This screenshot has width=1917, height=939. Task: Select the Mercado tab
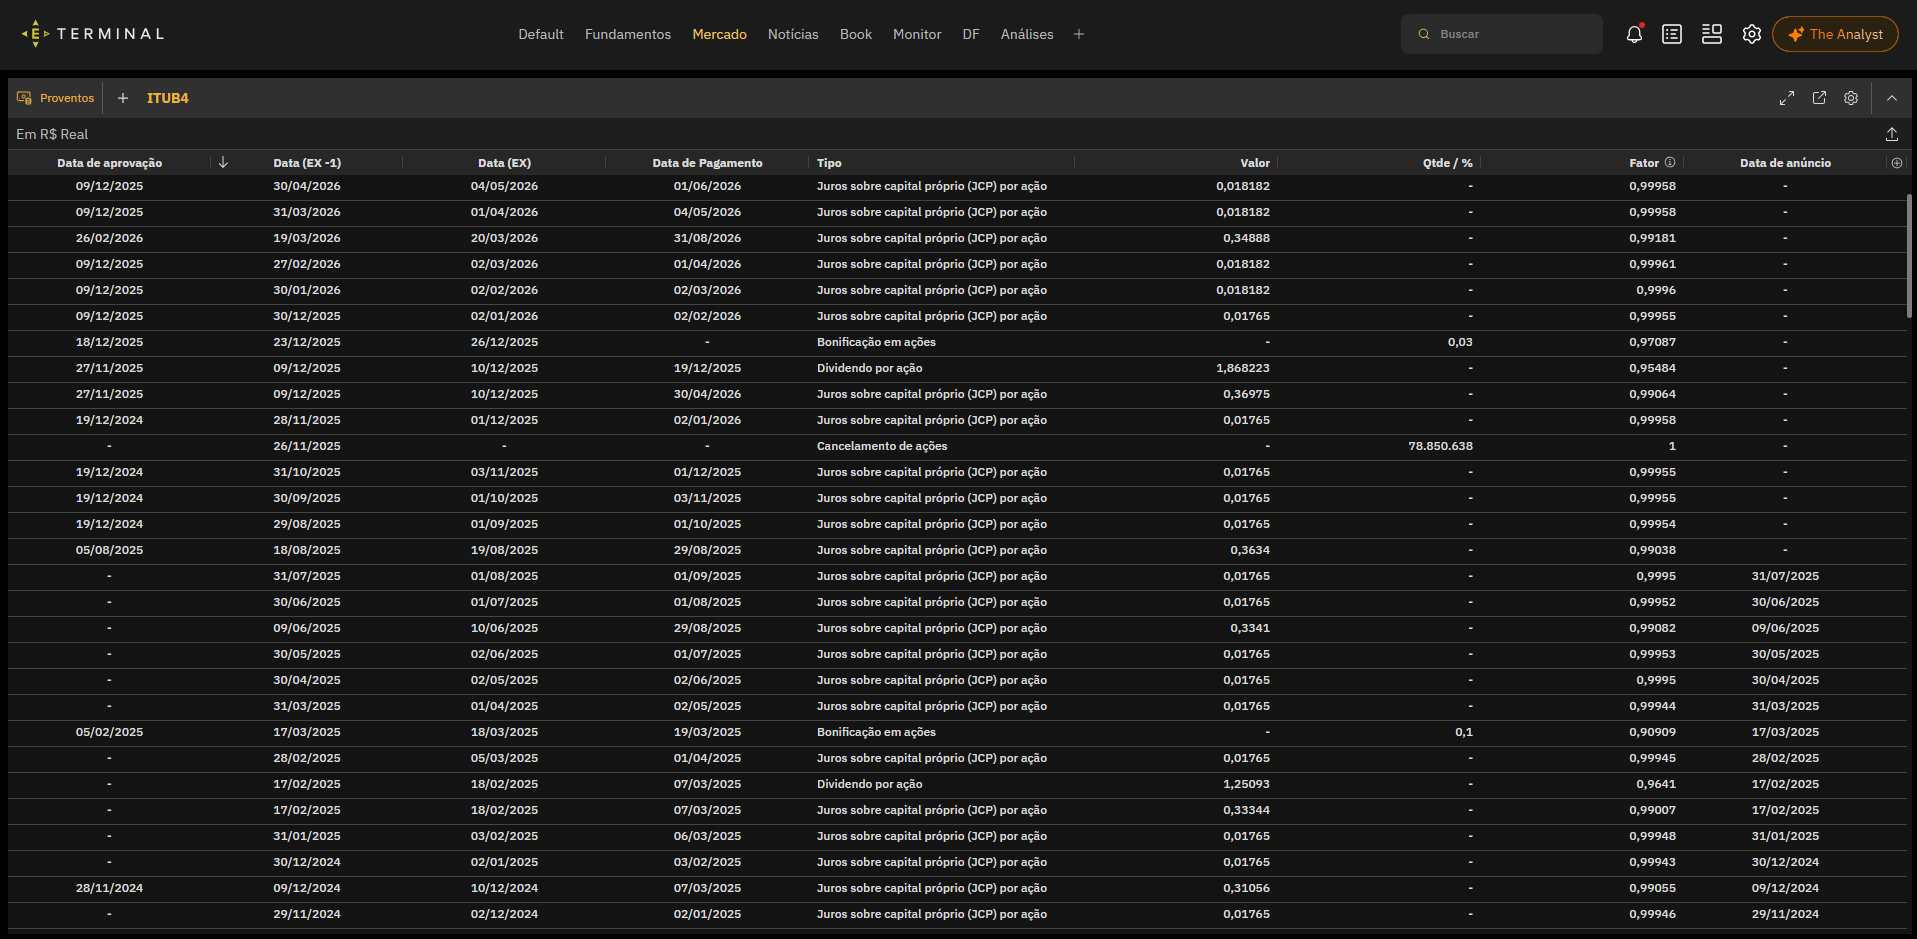720,34
